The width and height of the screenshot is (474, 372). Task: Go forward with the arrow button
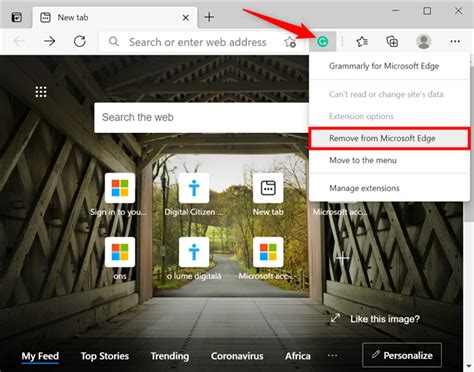pyautogui.click(x=49, y=42)
